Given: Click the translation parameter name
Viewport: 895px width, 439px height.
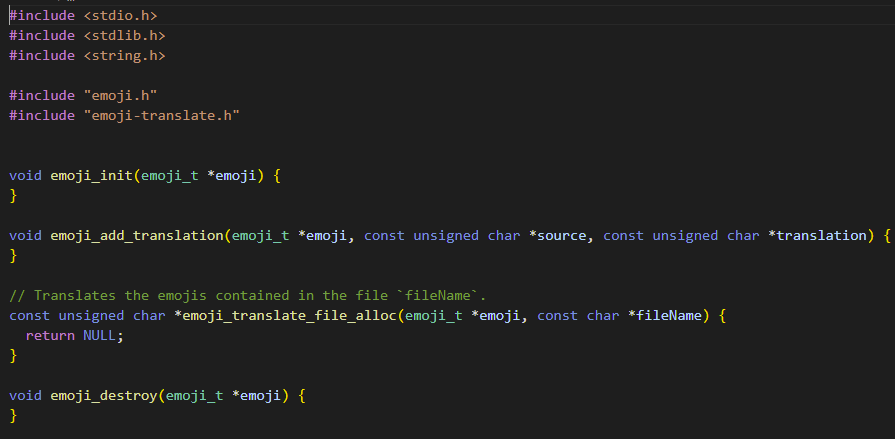Looking at the screenshot, I should click(821, 235).
